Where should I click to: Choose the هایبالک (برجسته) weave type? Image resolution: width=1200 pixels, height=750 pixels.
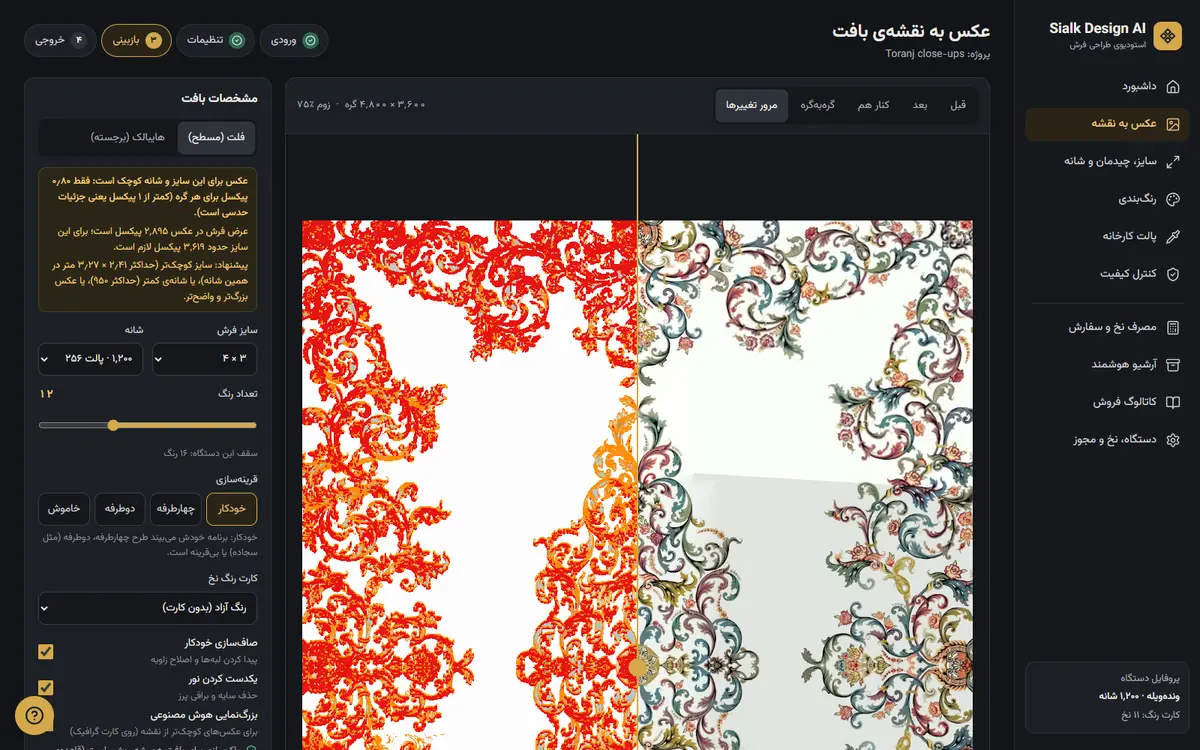(128, 137)
